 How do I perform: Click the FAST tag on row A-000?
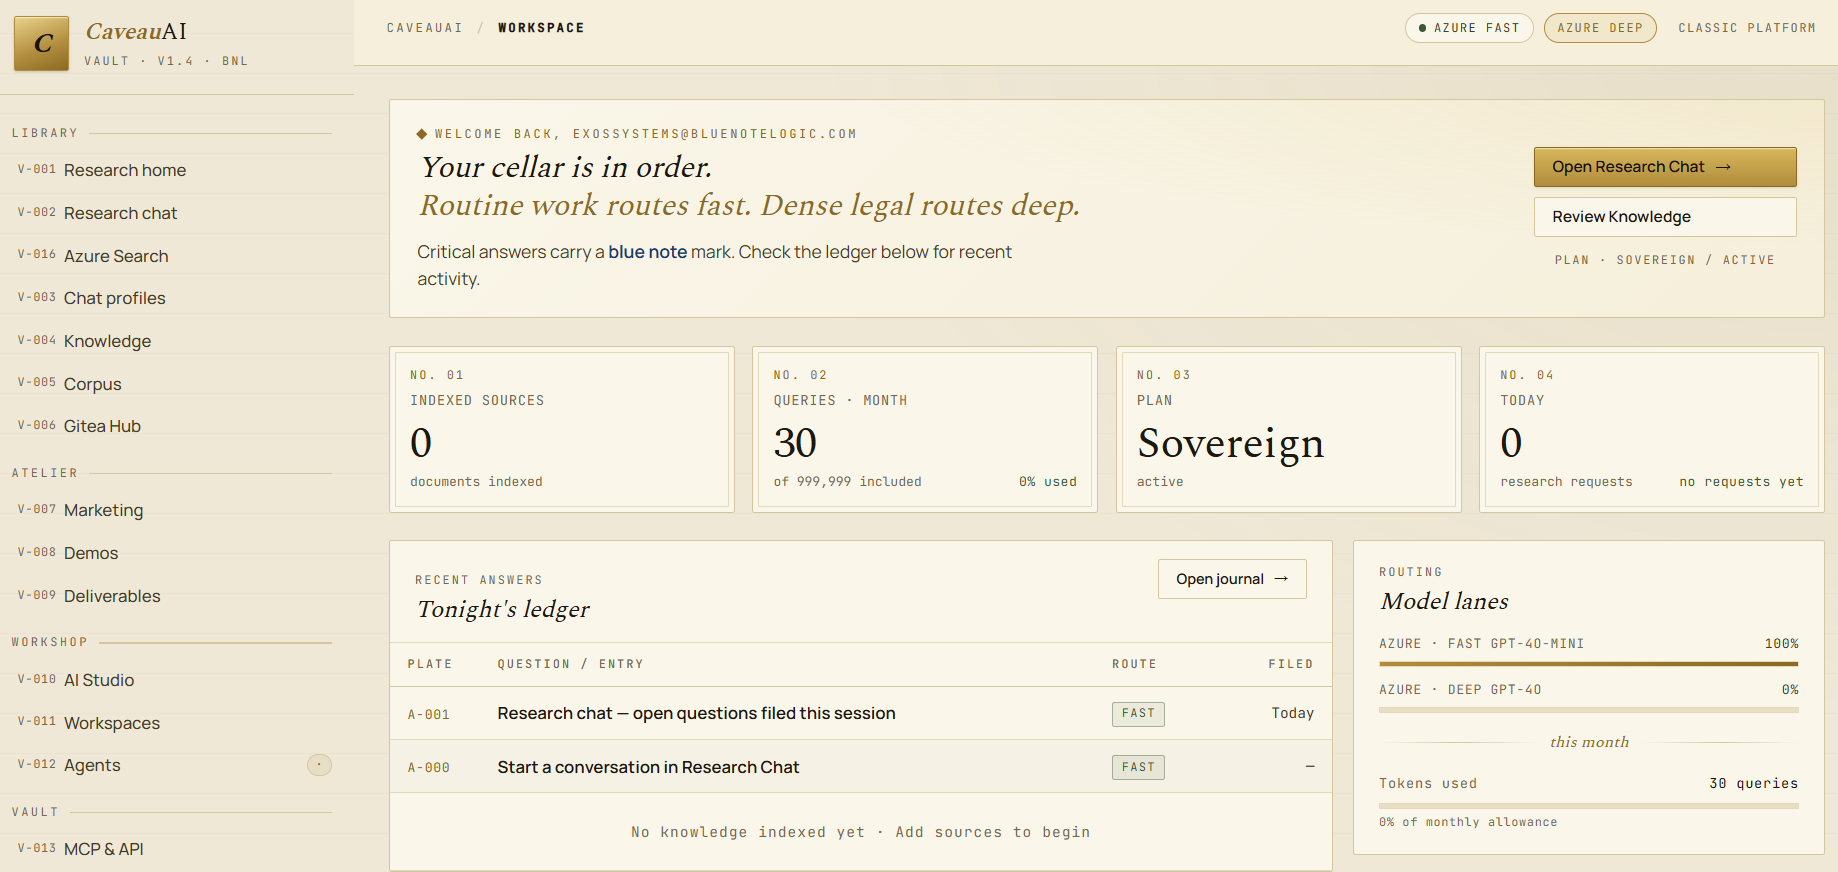click(1138, 767)
